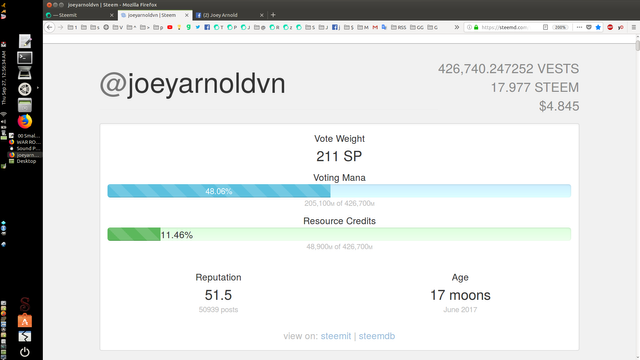This screenshot has width=640, height=360.
Task: Open the RSS bookmarks folder
Action: pos(399,27)
